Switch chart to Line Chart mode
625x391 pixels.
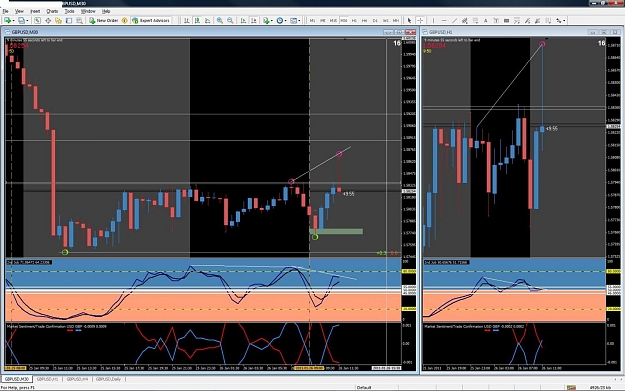coord(208,20)
